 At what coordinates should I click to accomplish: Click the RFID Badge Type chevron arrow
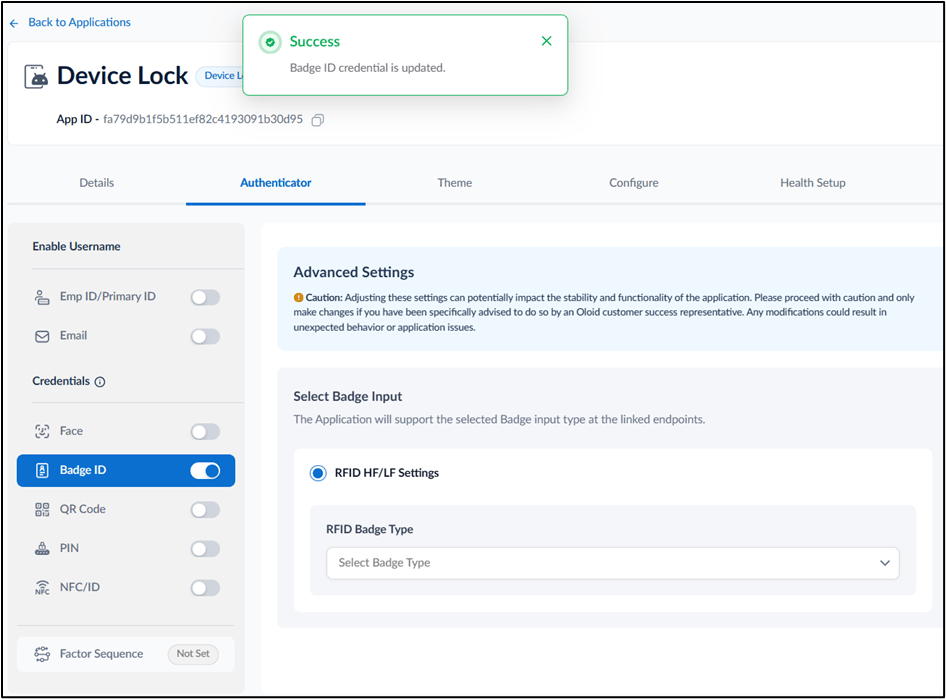[x=884, y=563]
